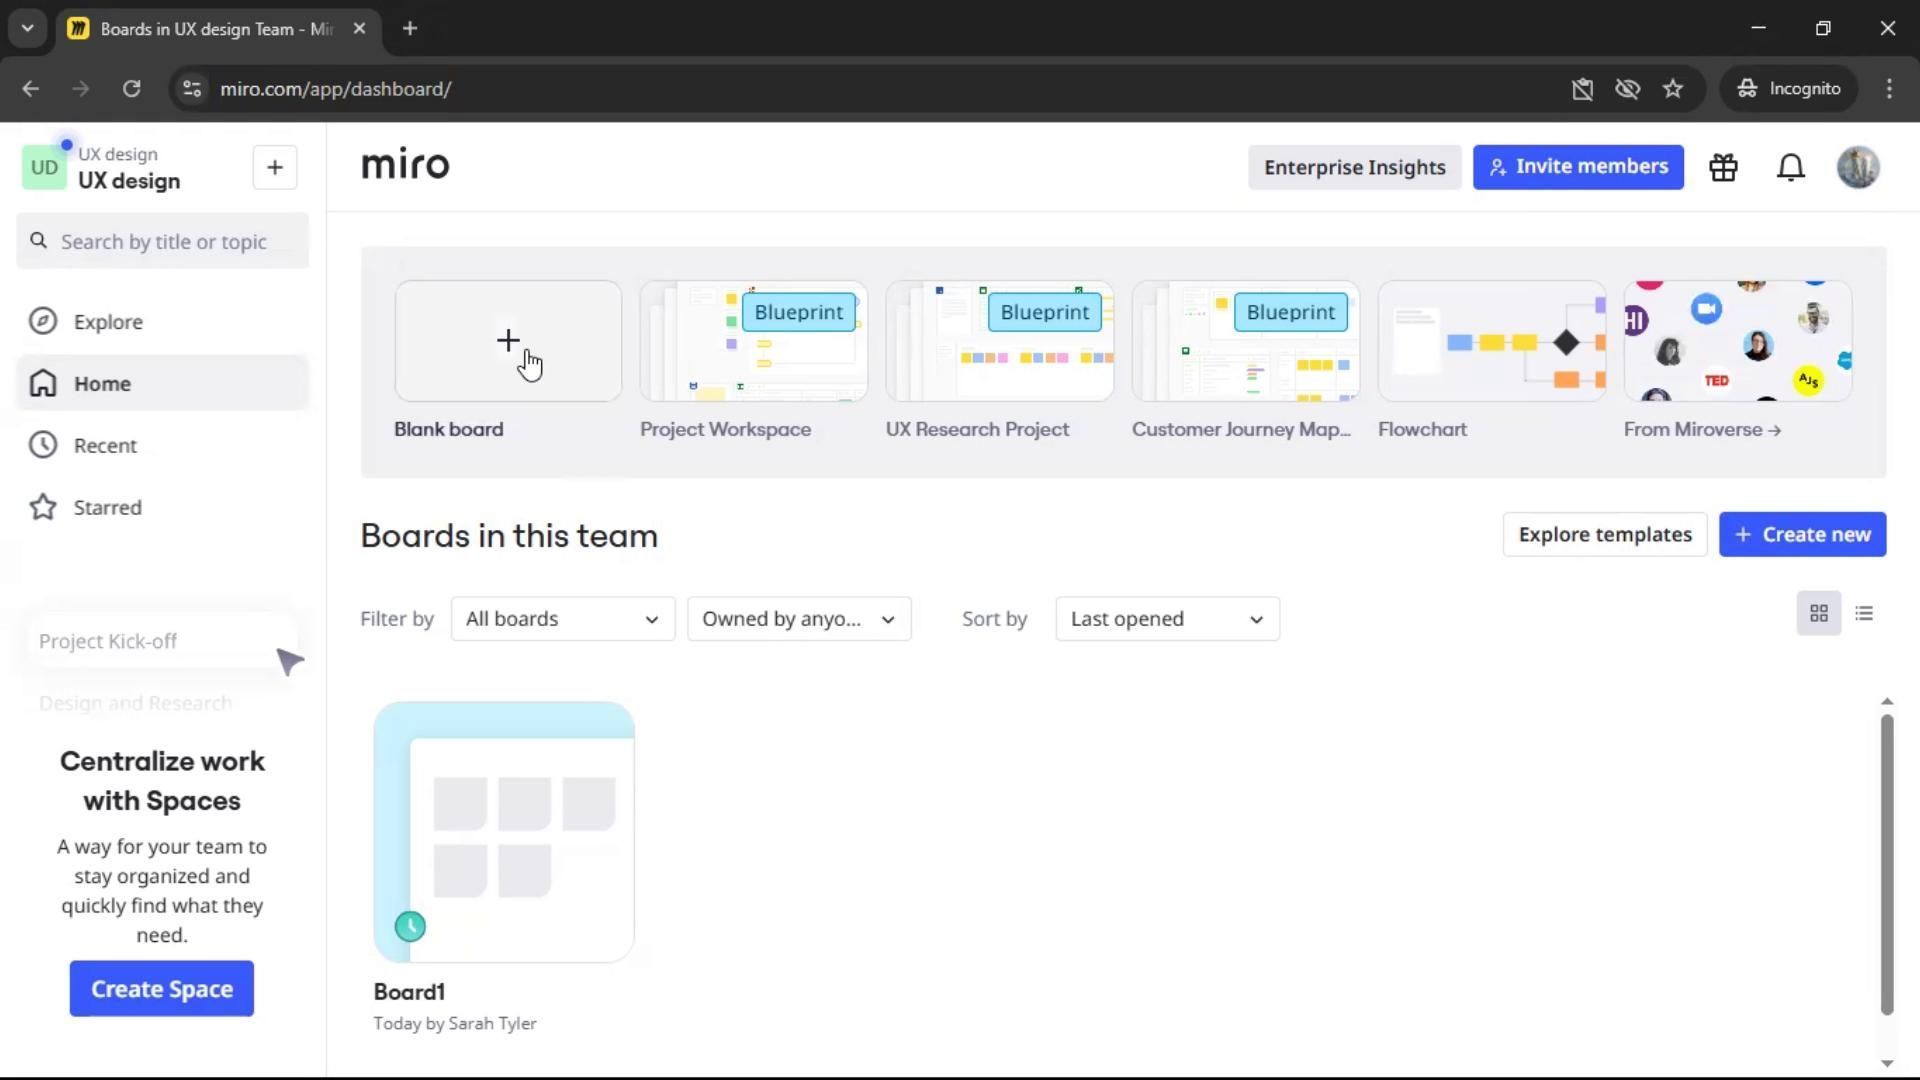Open the Flowchart template

point(1491,342)
